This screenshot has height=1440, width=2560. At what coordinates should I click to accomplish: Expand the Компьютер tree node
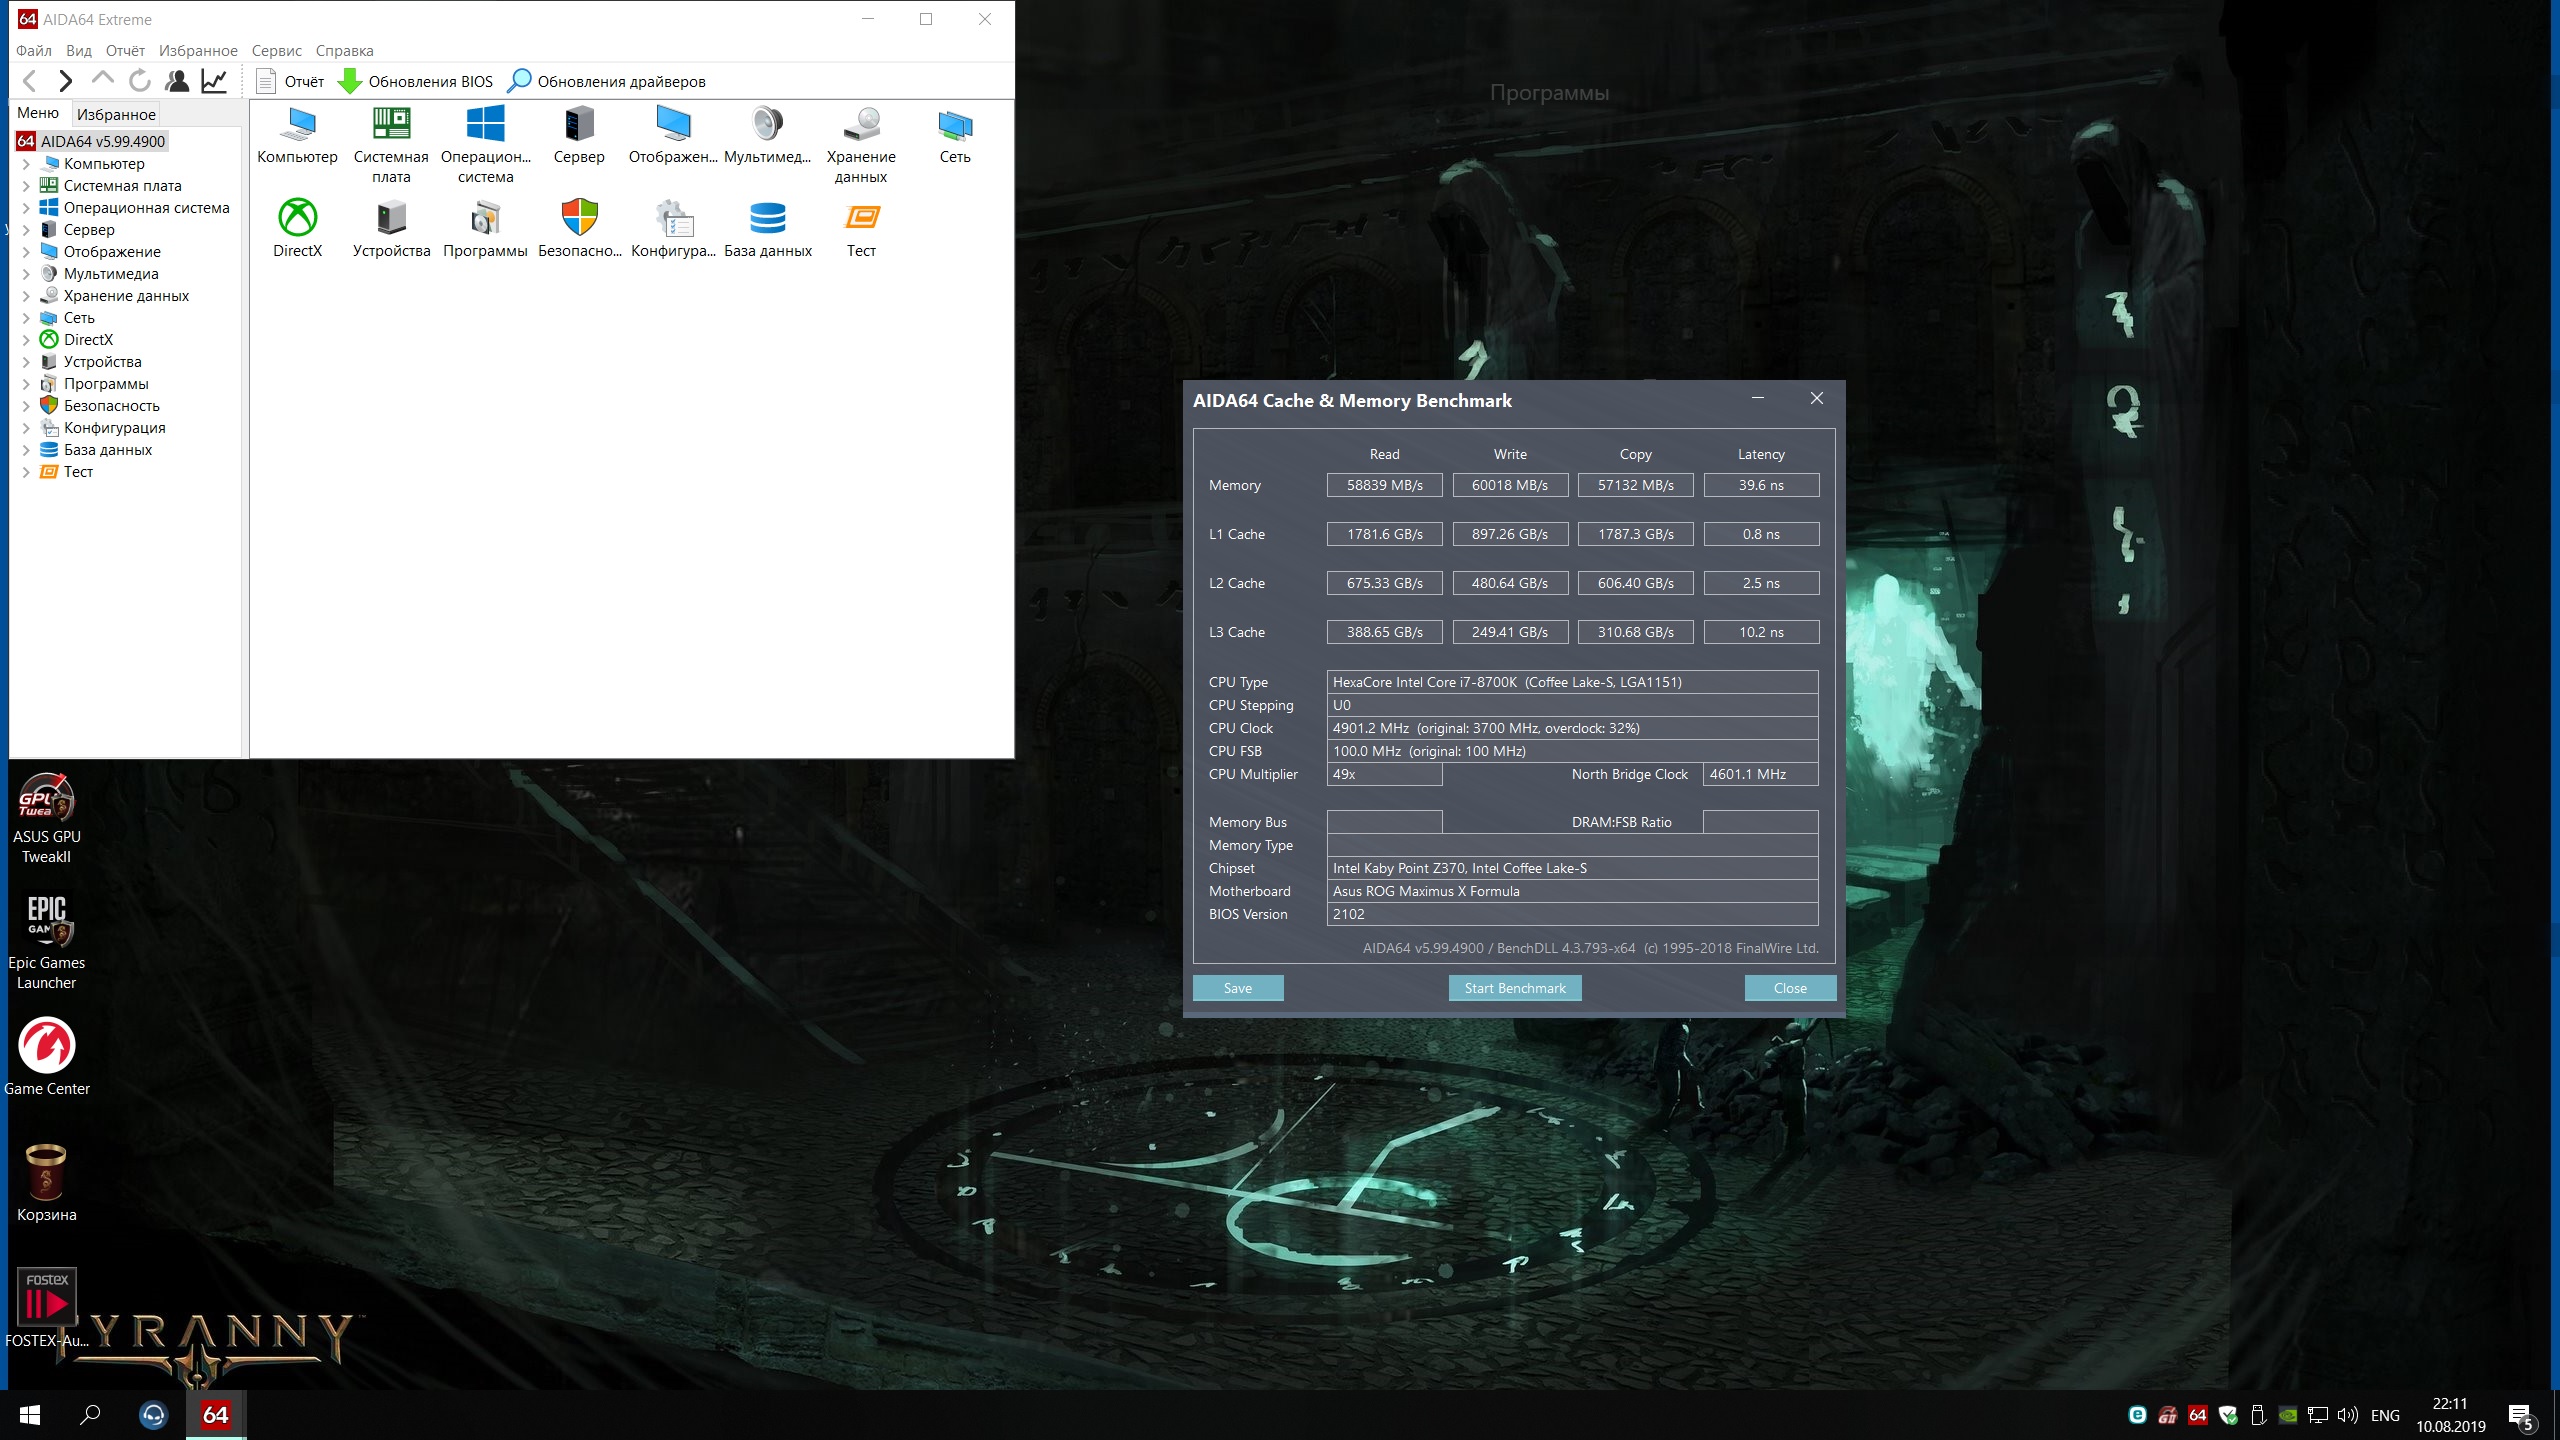point(26,164)
